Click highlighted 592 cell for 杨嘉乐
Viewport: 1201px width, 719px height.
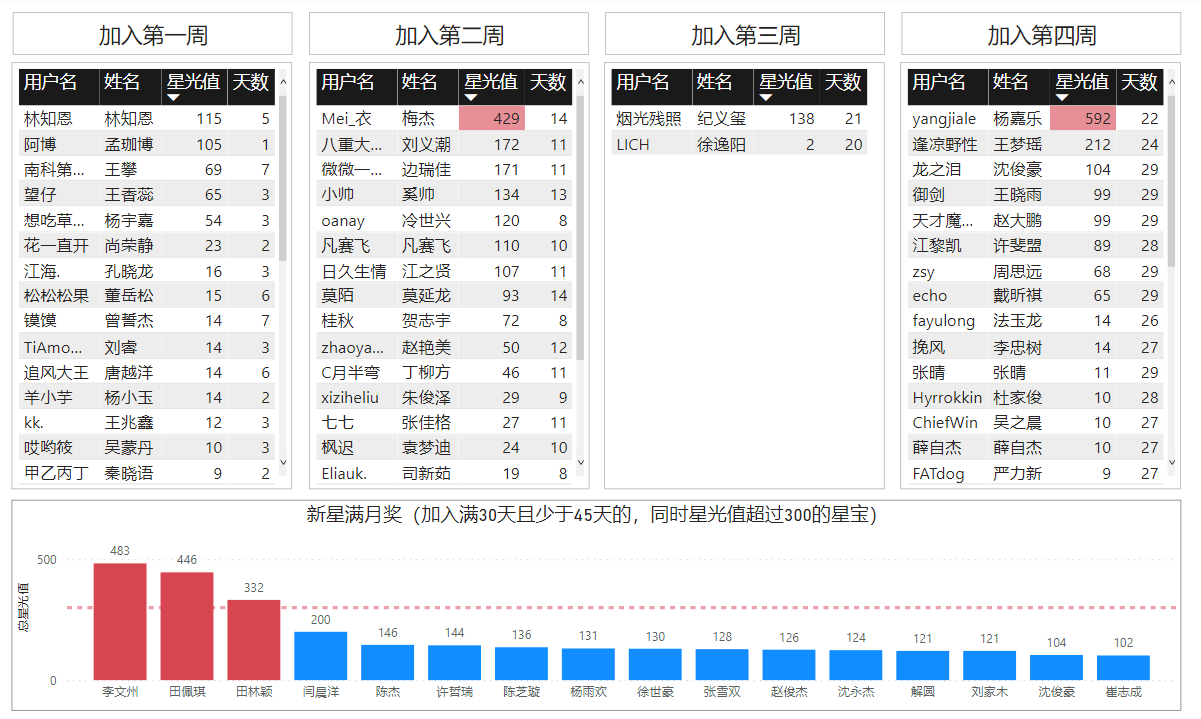click(x=1083, y=118)
